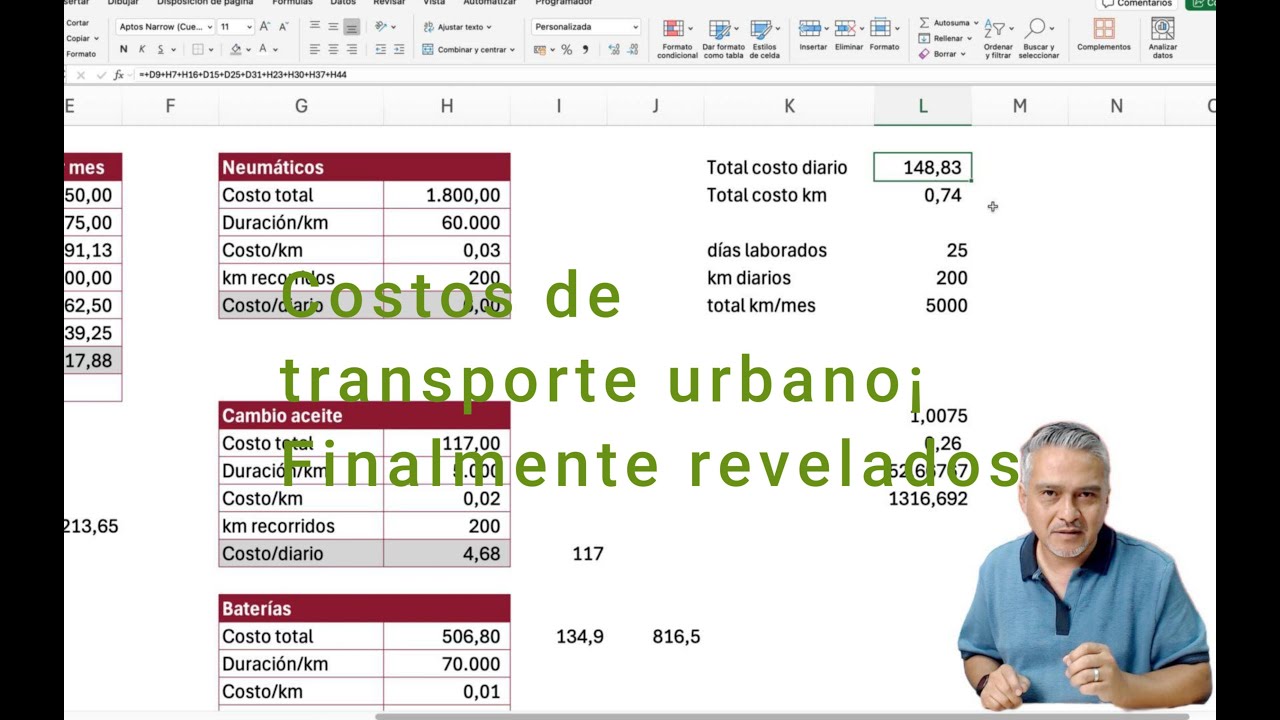
Task: Click Analizar datos
Action: click(1163, 38)
